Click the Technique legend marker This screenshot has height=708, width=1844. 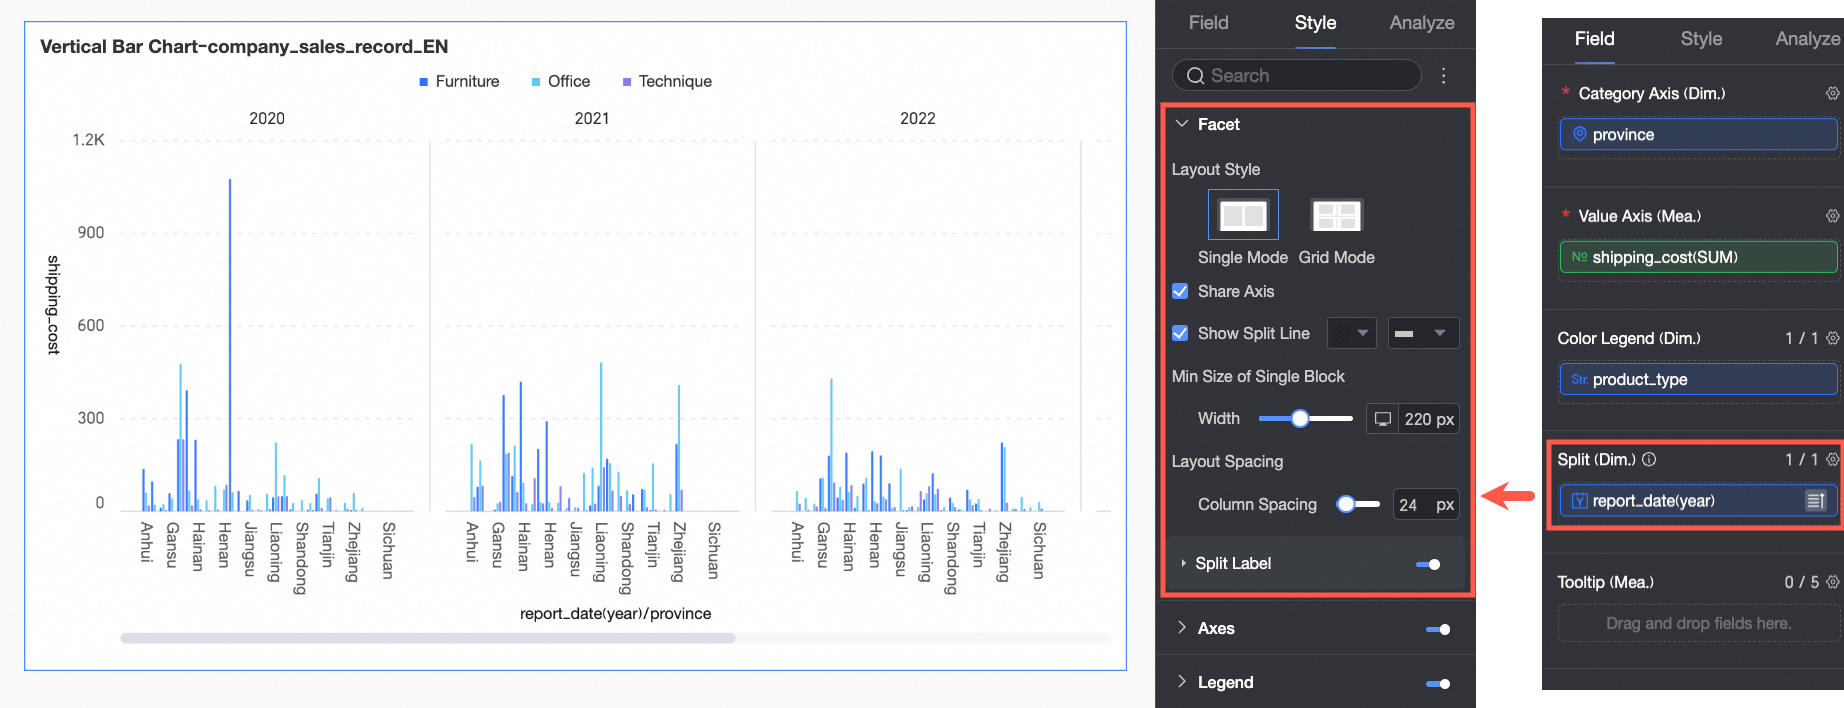coord(627,82)
